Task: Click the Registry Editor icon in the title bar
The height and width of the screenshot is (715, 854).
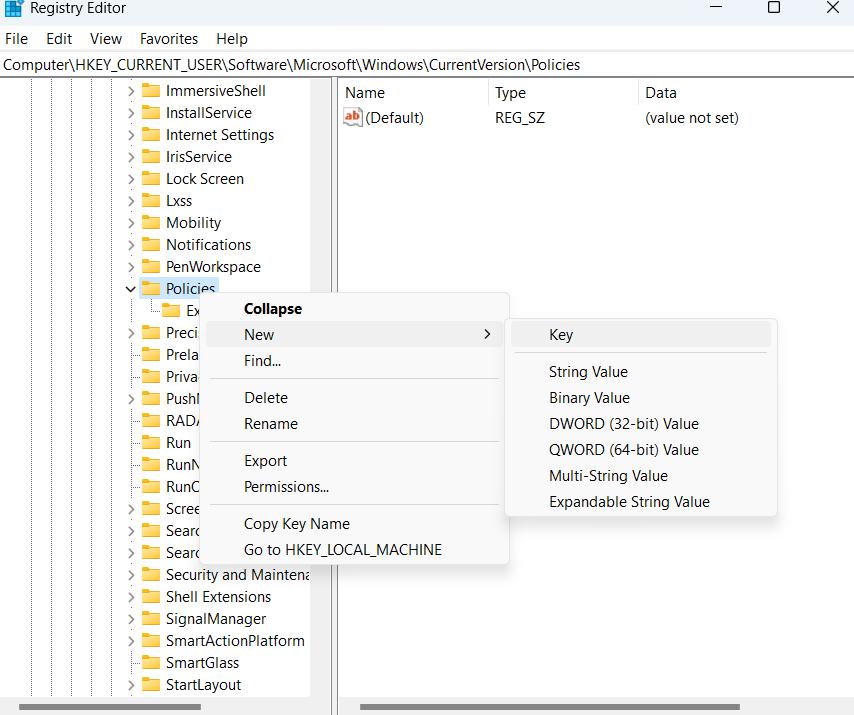Action: coord(11,8)
